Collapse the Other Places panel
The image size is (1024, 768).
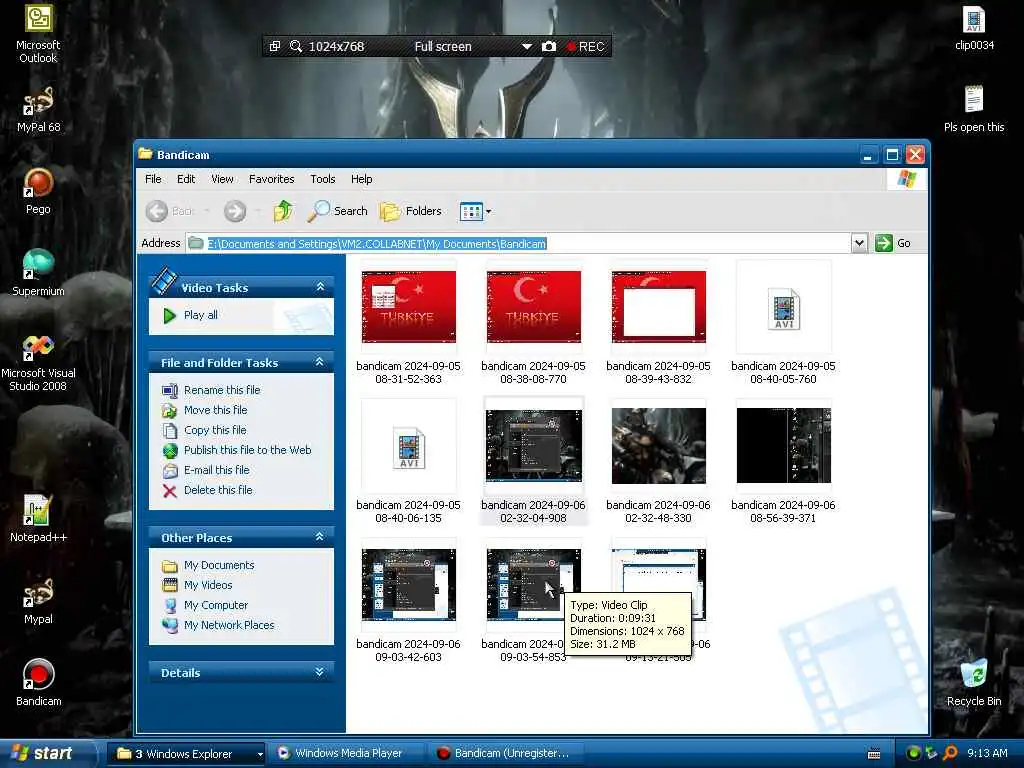(x=319, y=537)
